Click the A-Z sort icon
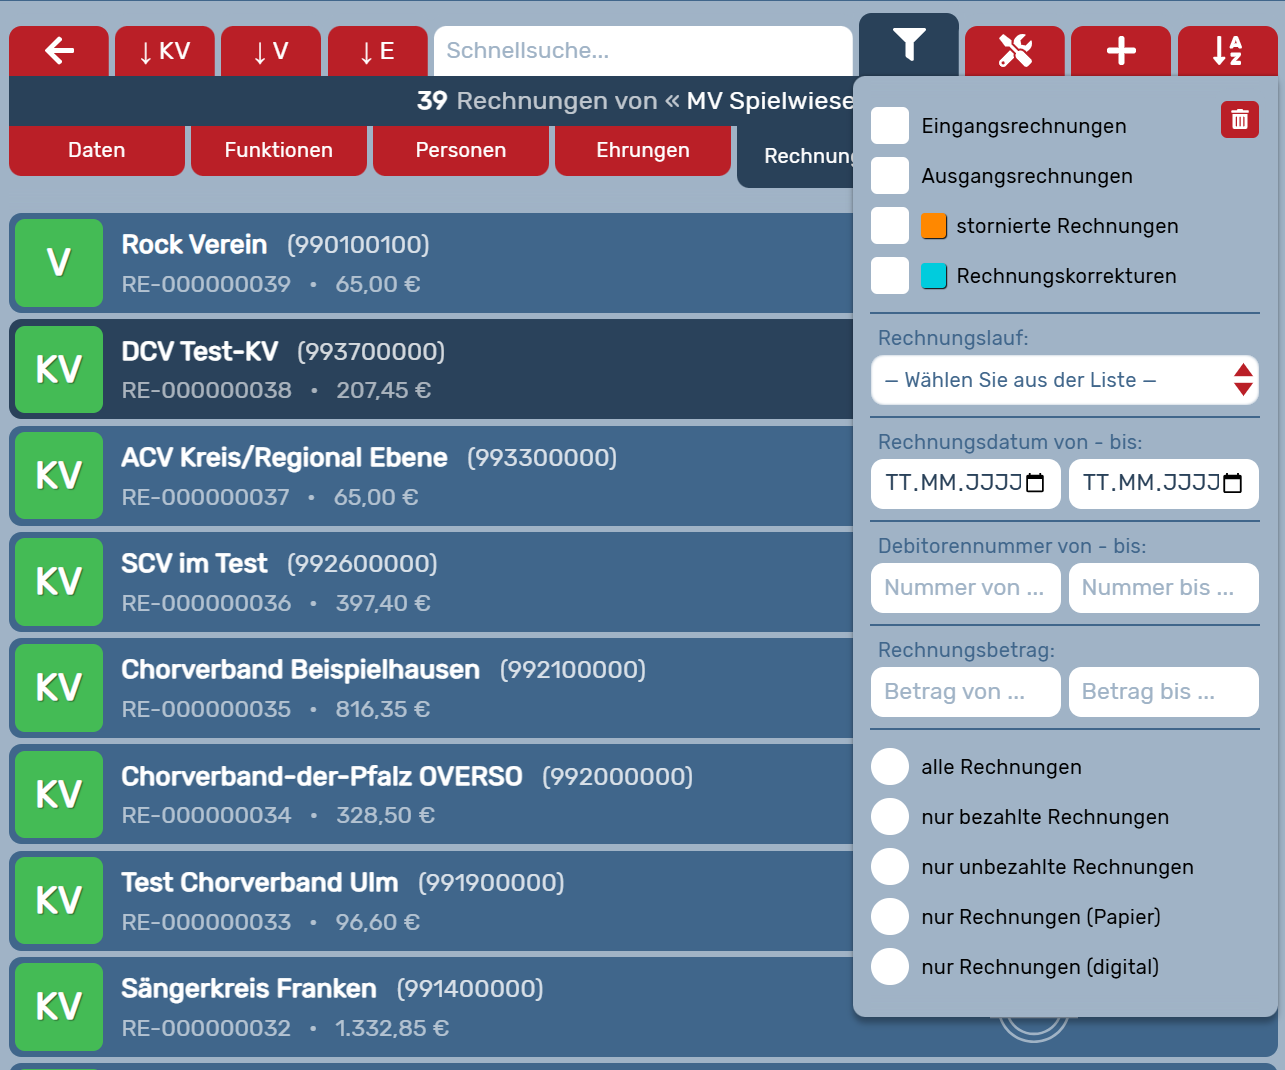This screenshot has height=1070, width=1285. (1227, 51)
